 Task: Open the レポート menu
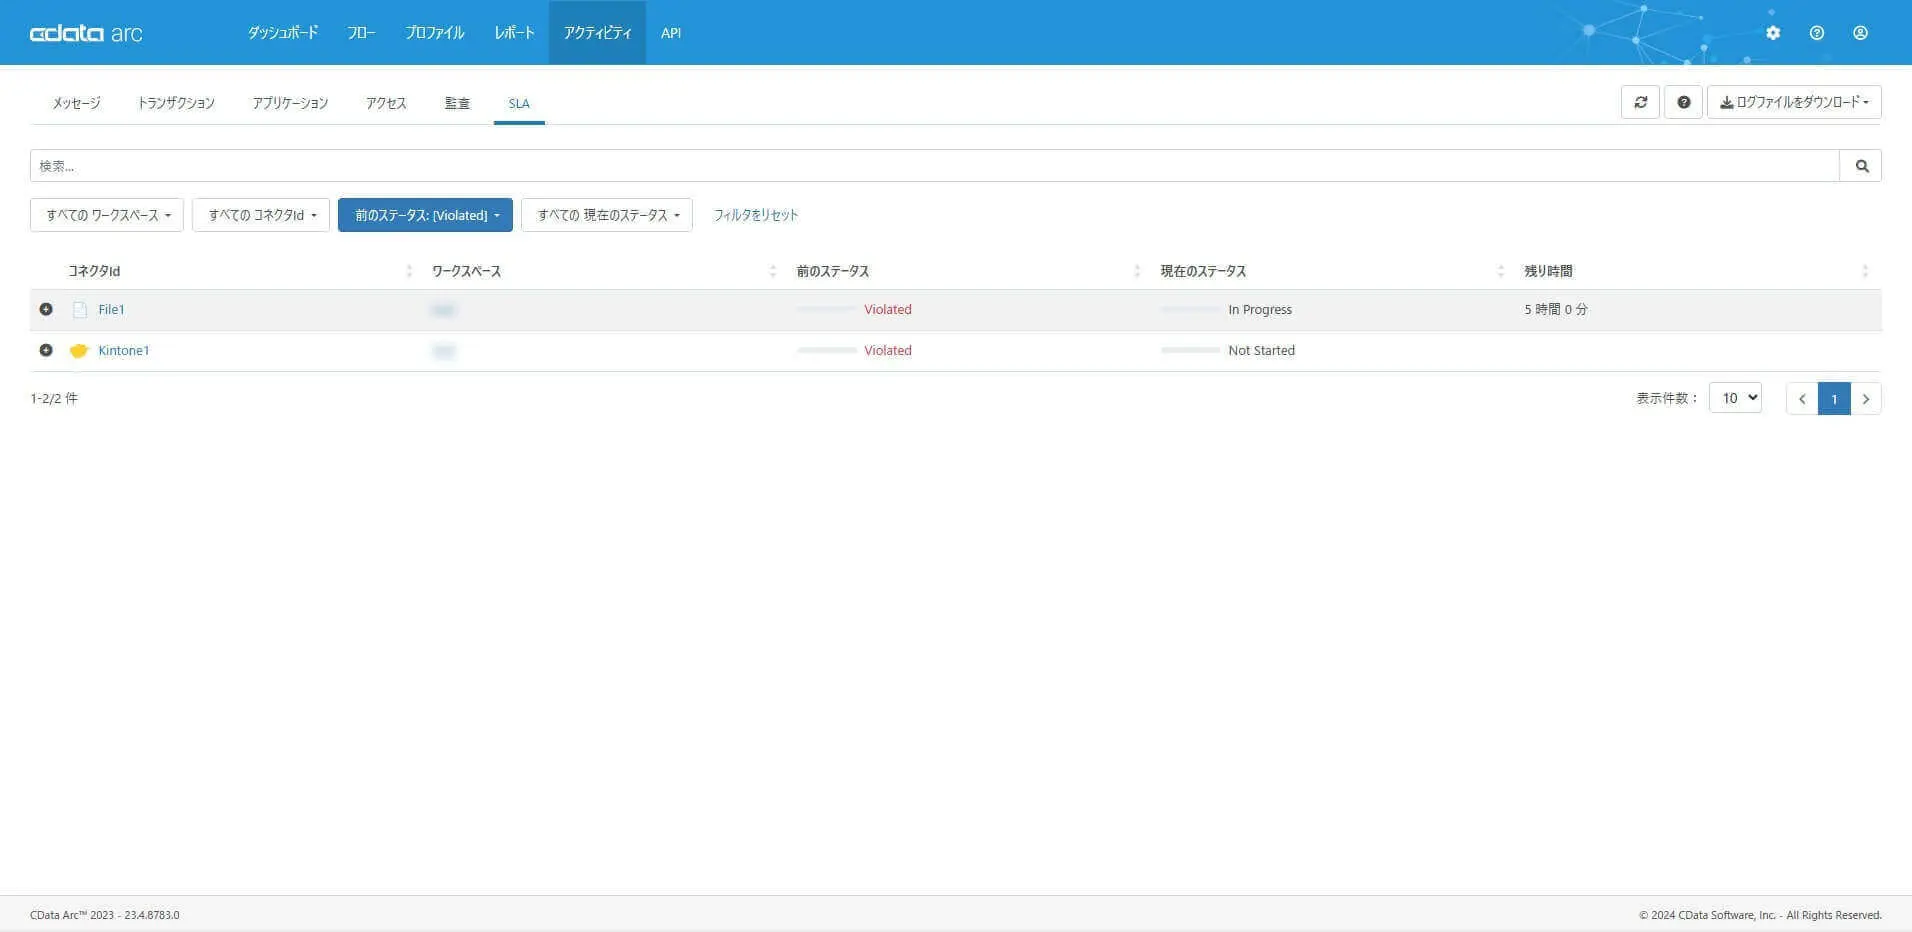click(514, 33)
